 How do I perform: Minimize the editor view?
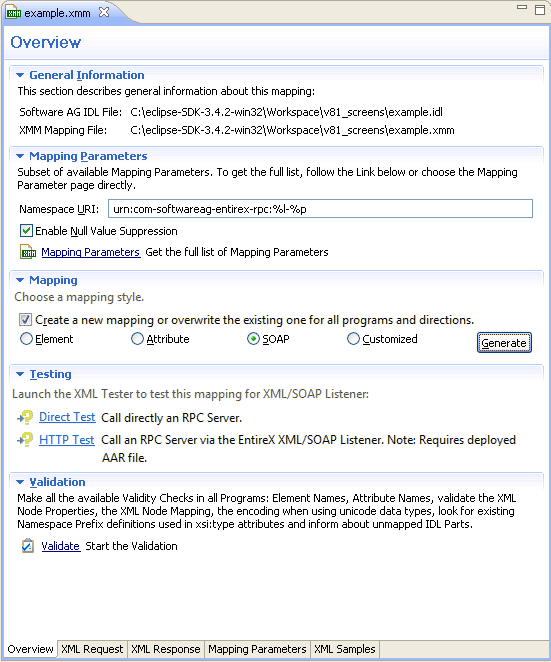pyautogui.click(x=522, y=8)
